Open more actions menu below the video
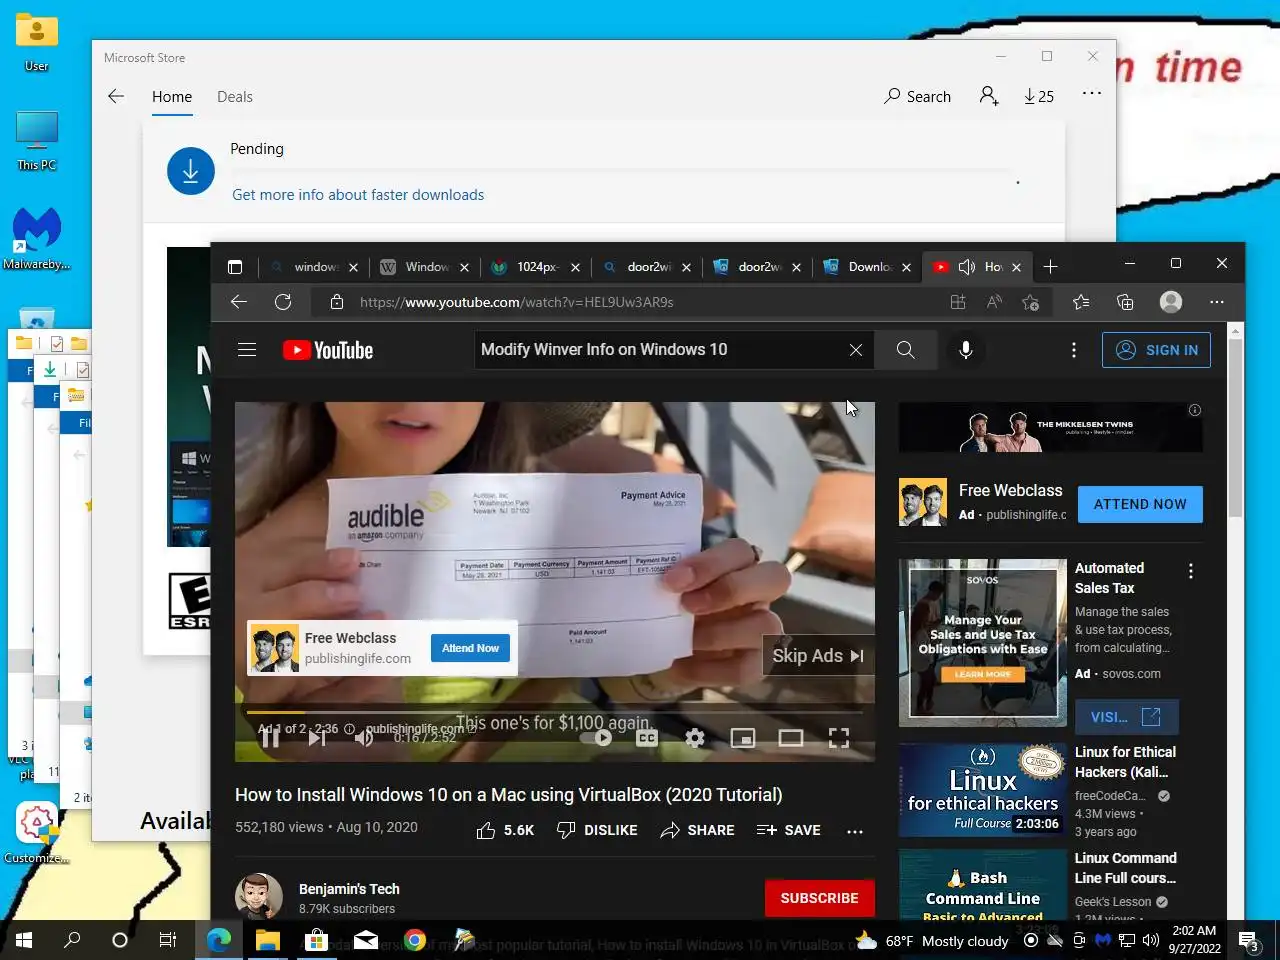 click(855, 831)
